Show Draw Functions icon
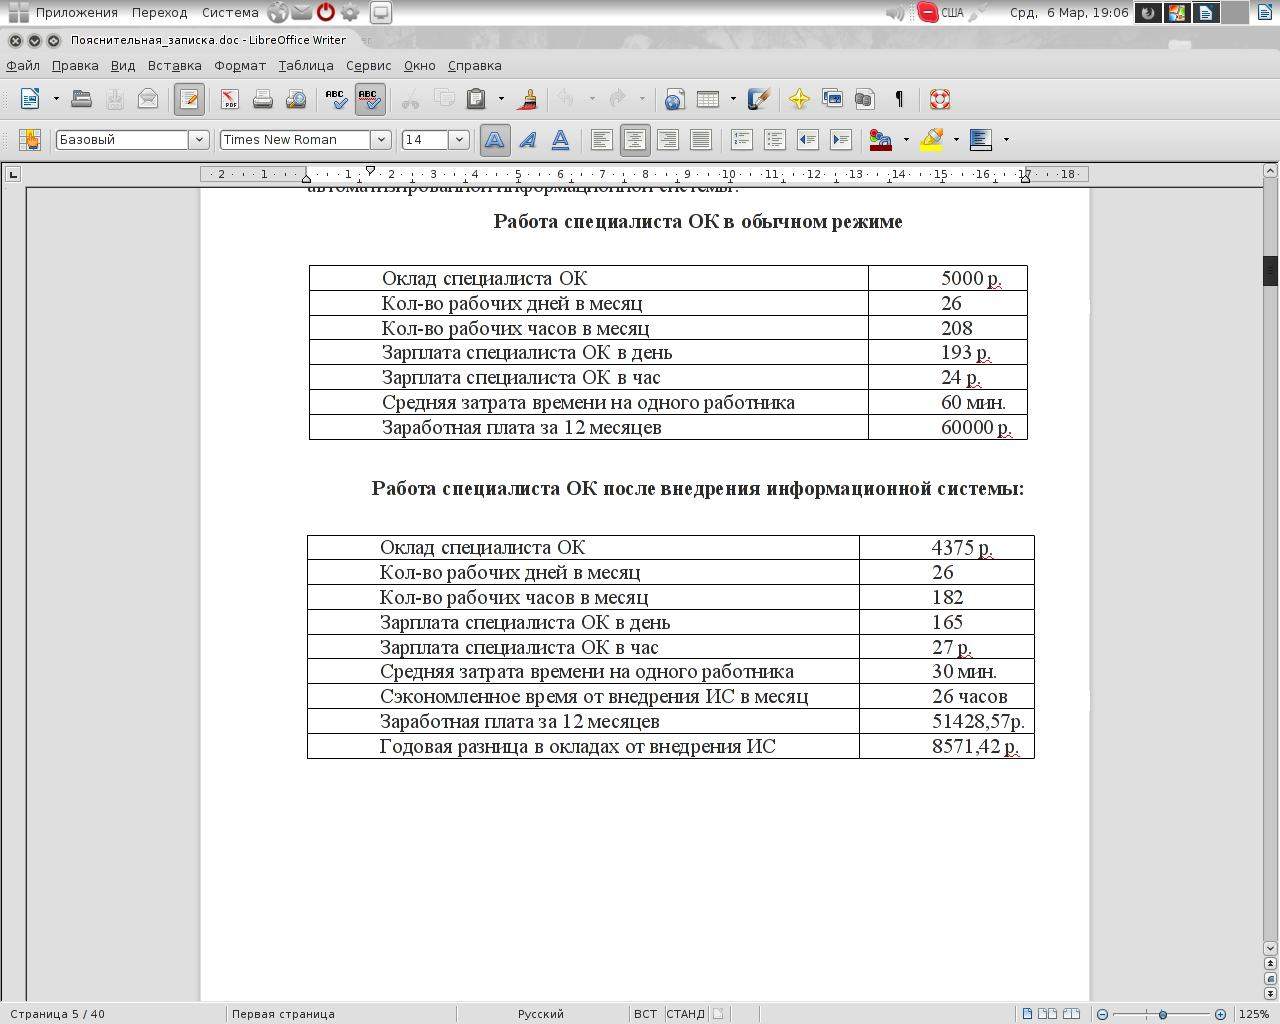This screenshot has height=1024, width=1280. [759, 99]
